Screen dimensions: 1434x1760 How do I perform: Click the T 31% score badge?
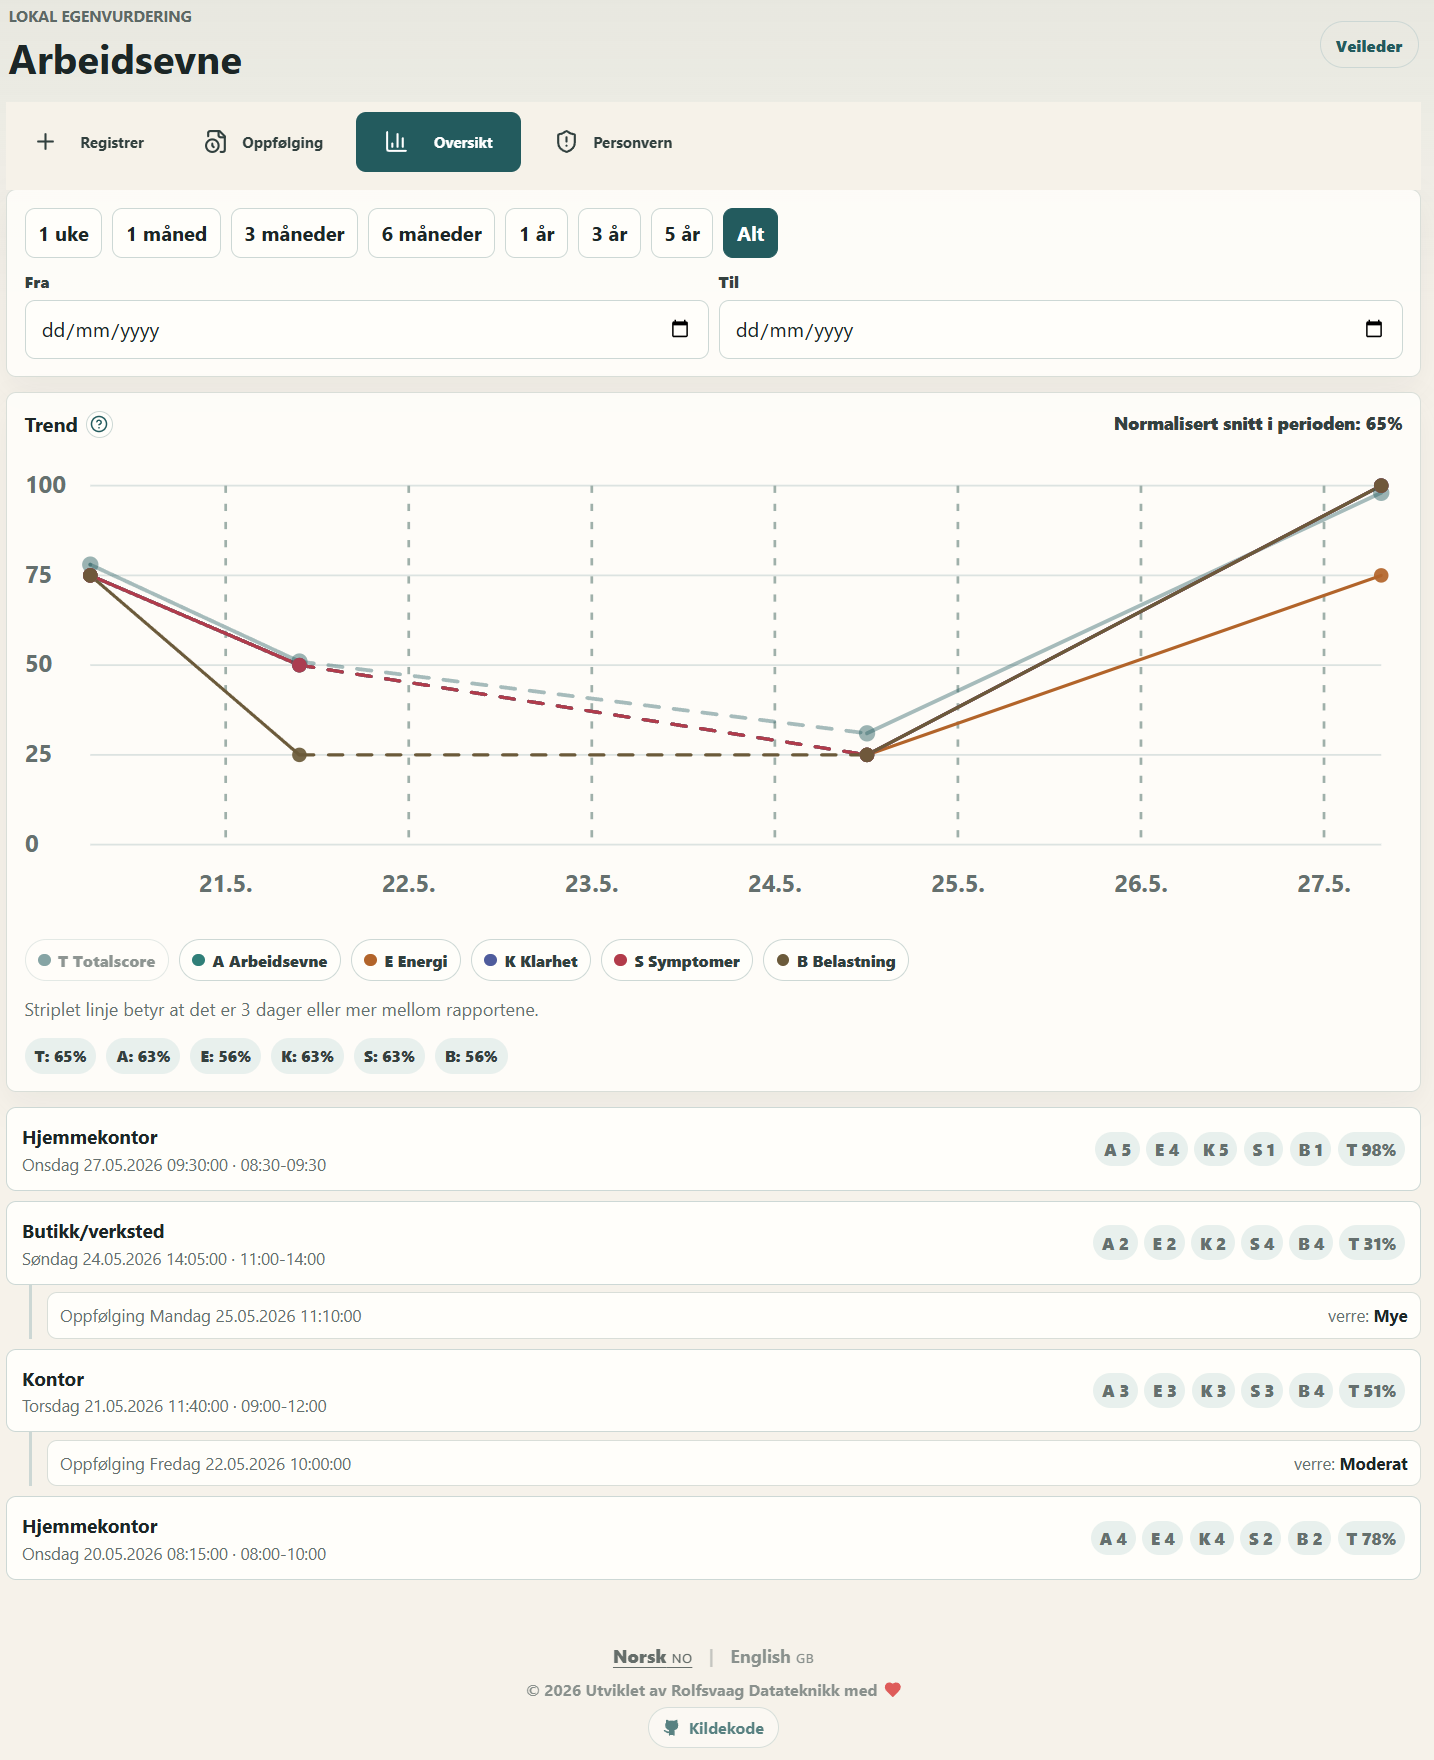tap(1371, 1243)
